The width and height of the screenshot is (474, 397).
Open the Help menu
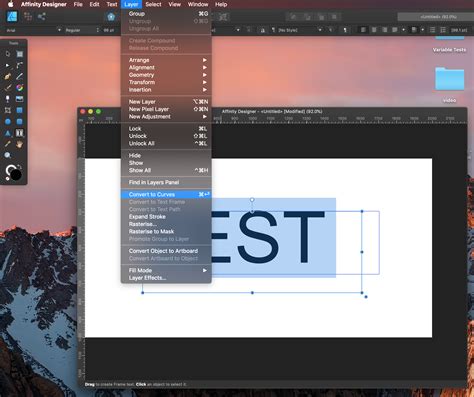click(x=221, y=4)
